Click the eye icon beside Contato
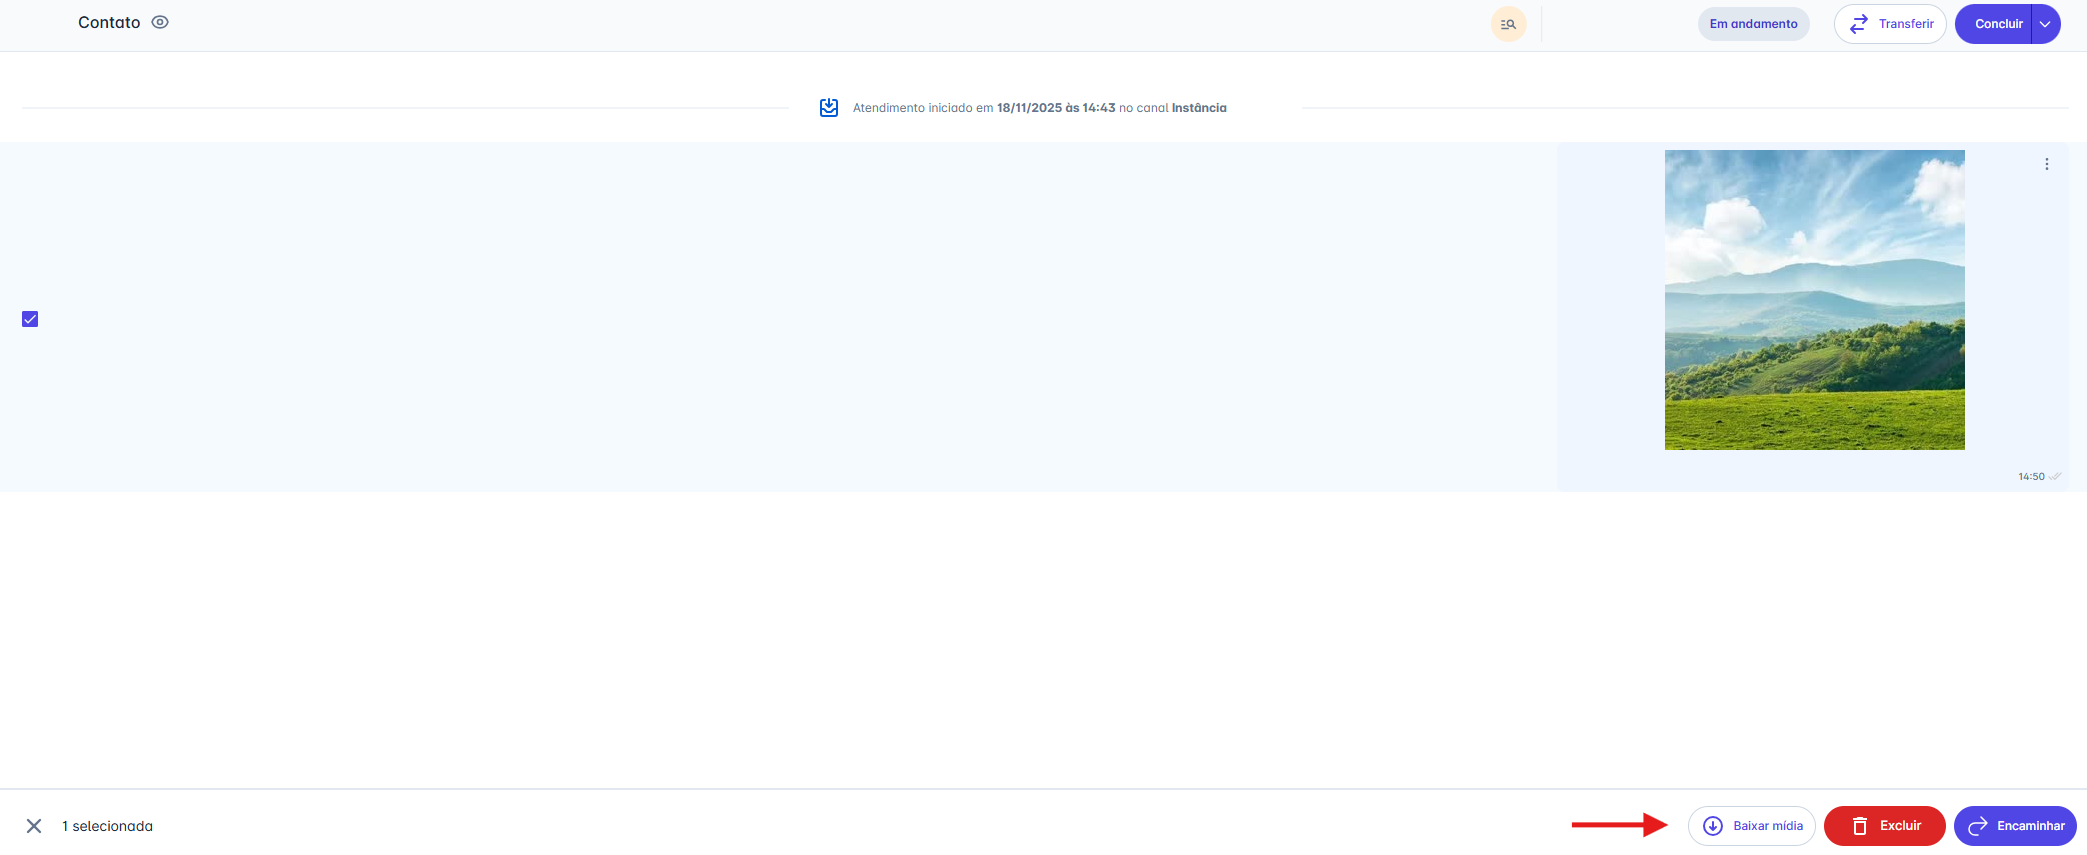The image size is (2087, 855). coord(160,22)
